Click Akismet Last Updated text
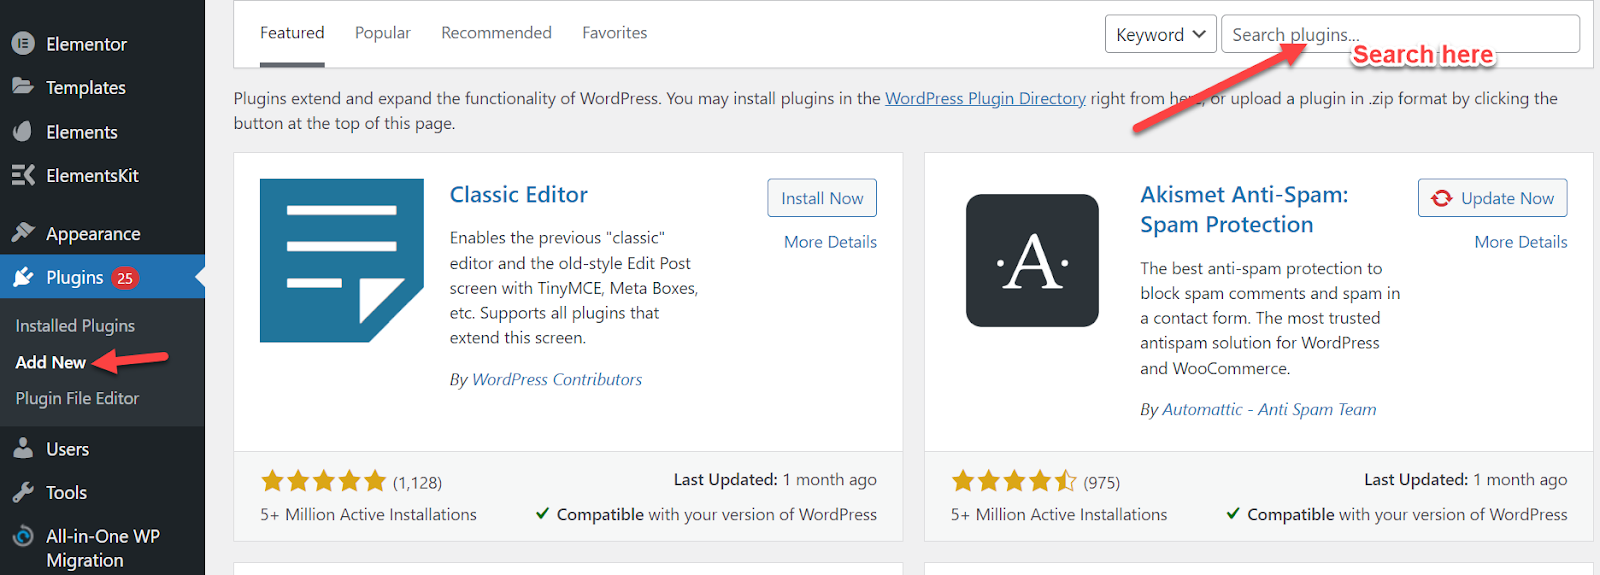This screenshot has height=575, width=1600. click(1465, 480)
